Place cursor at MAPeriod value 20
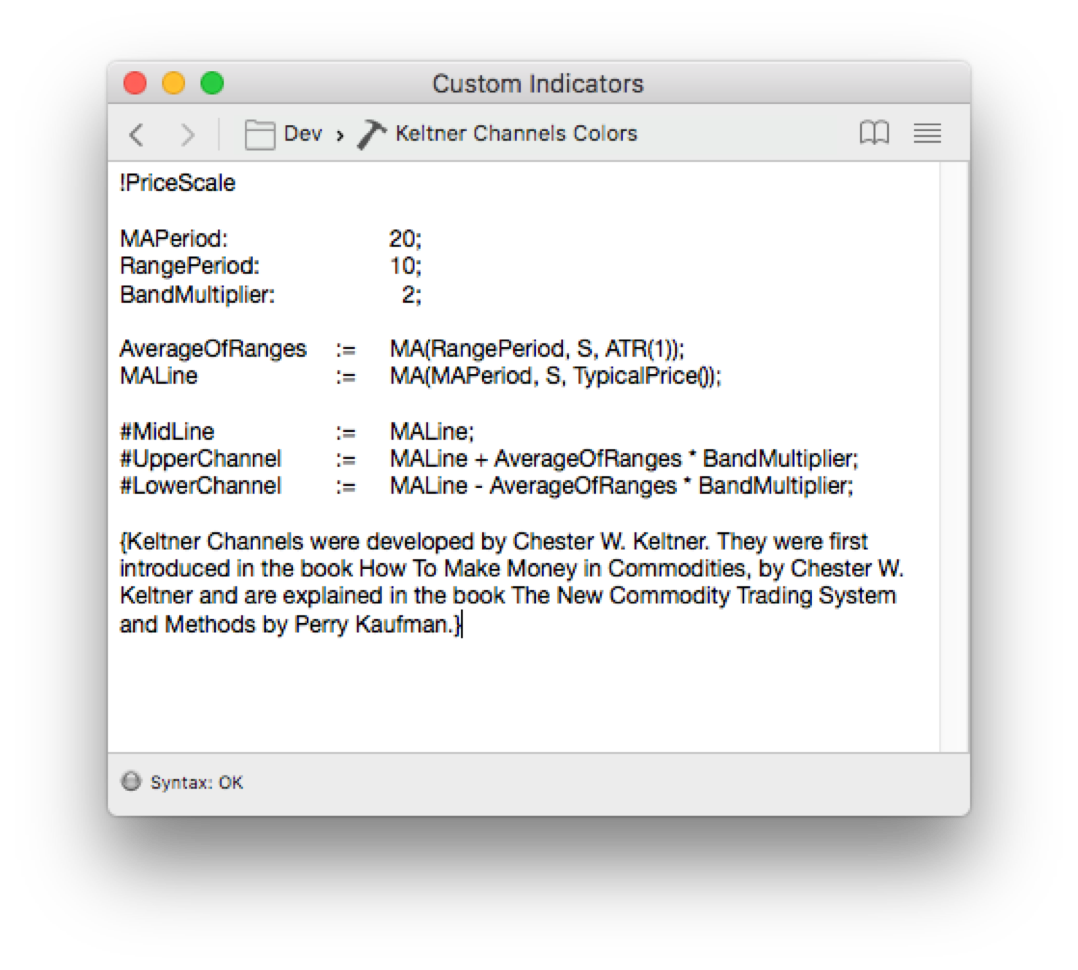This screenshot has height=970, width=1078. point(404,239)
